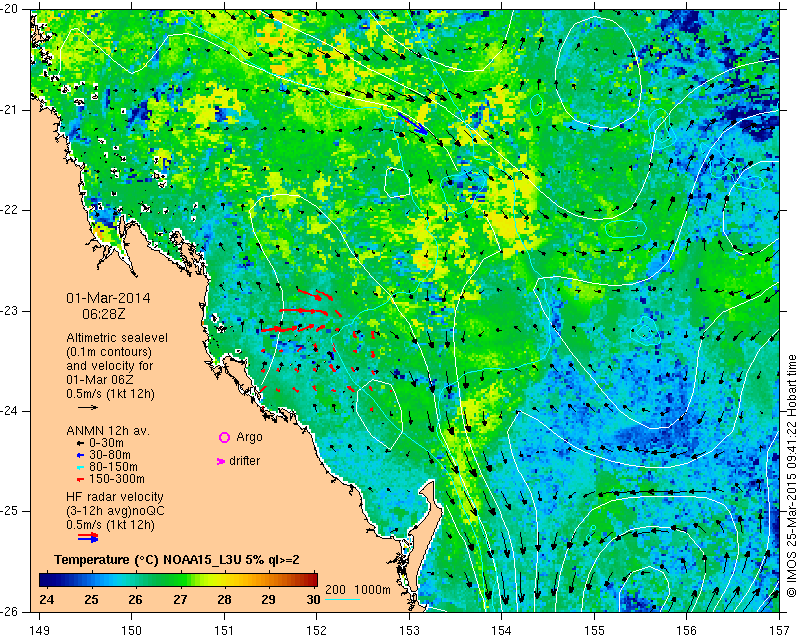Click the 'Temperature (°C) NOAA15_L3U 5% ql>=2' title

(177, 560)
